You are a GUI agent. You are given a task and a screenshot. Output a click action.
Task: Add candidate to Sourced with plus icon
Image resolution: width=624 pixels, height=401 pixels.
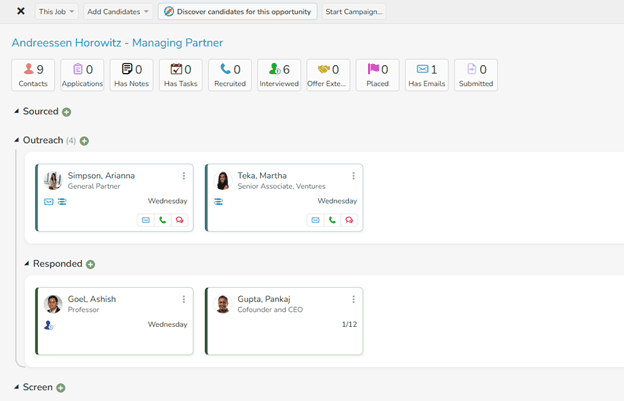pos(66,112)
